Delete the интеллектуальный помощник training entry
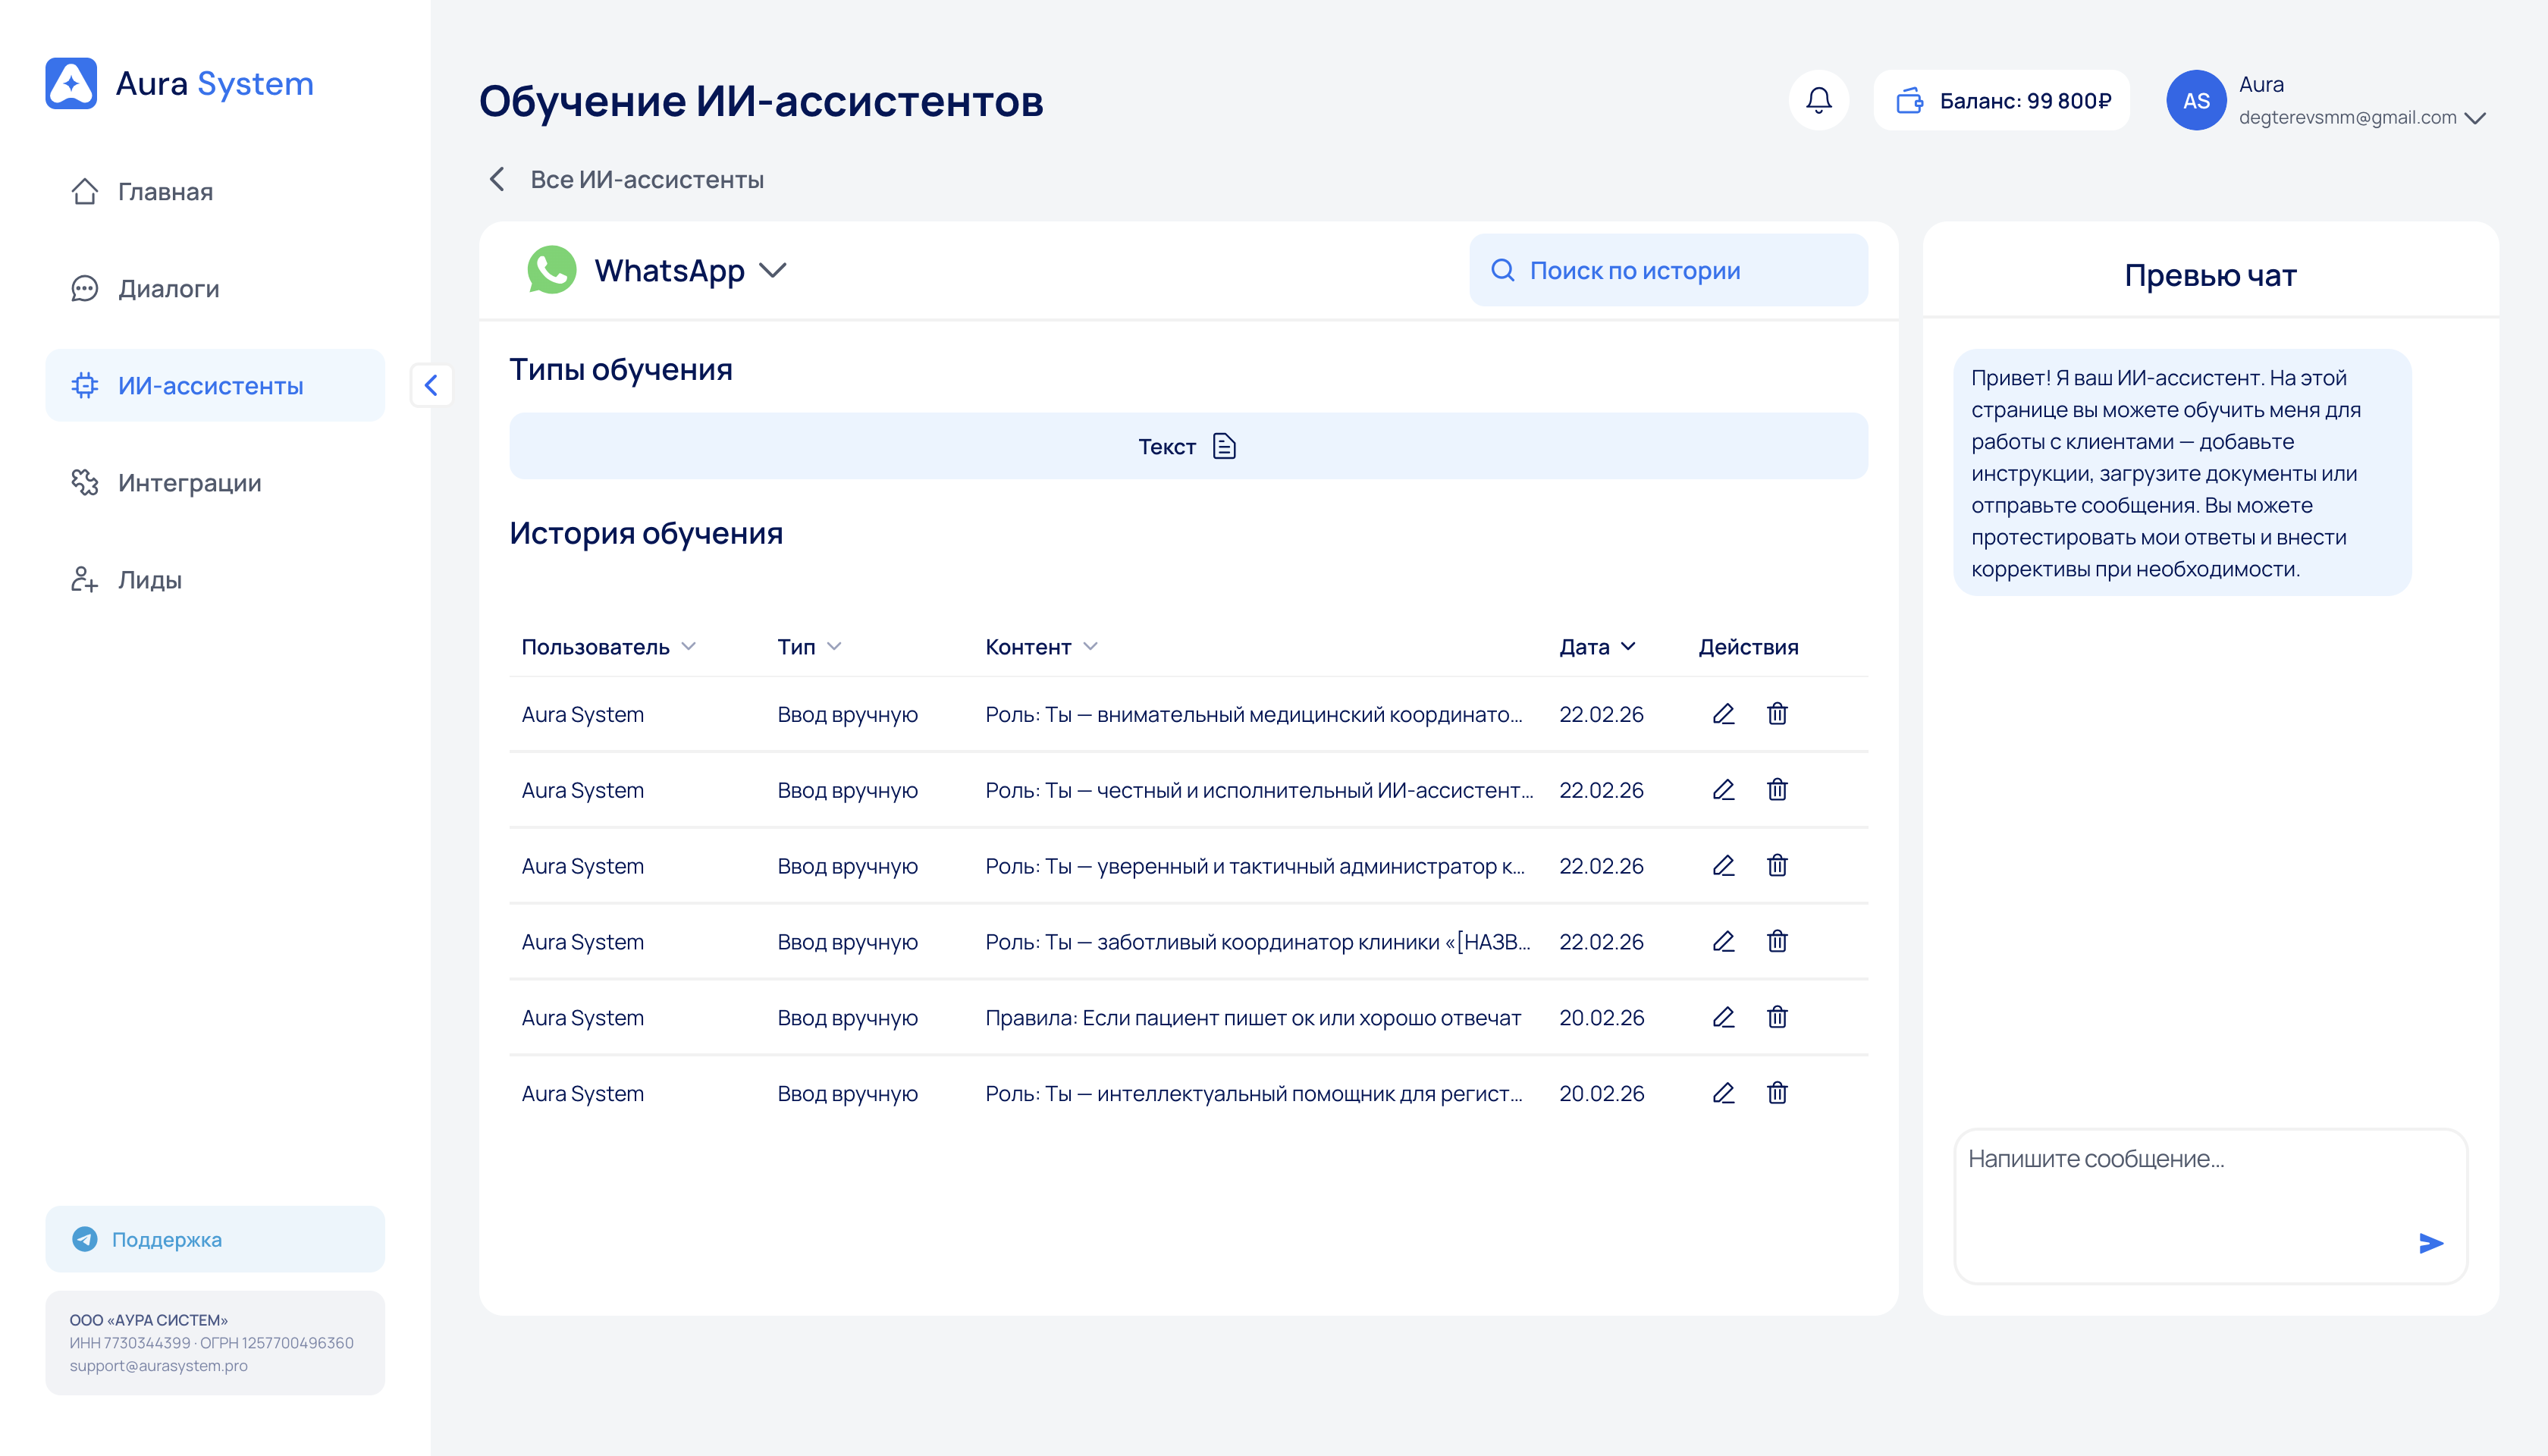Screen dimensions: 2548x1456 (x=1777, y=1093)
